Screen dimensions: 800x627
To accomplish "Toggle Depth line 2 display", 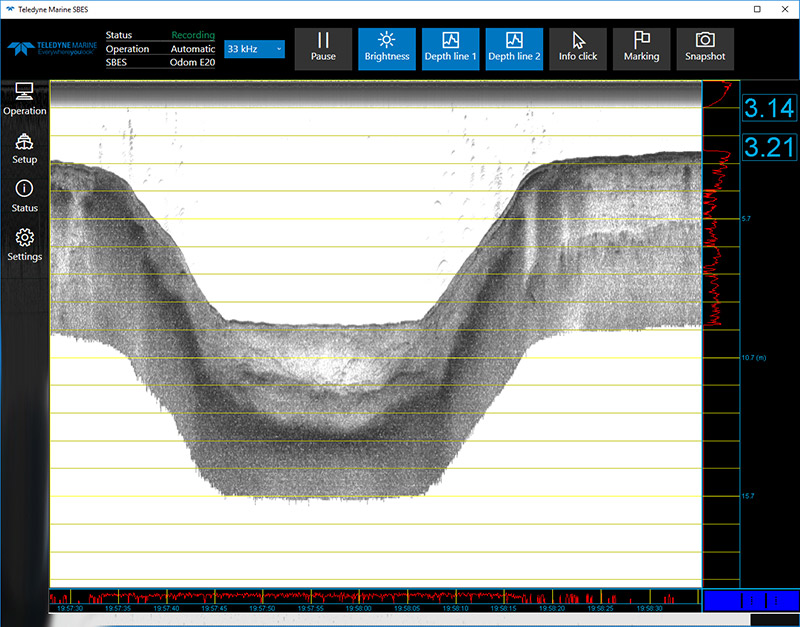I will 514,48.
